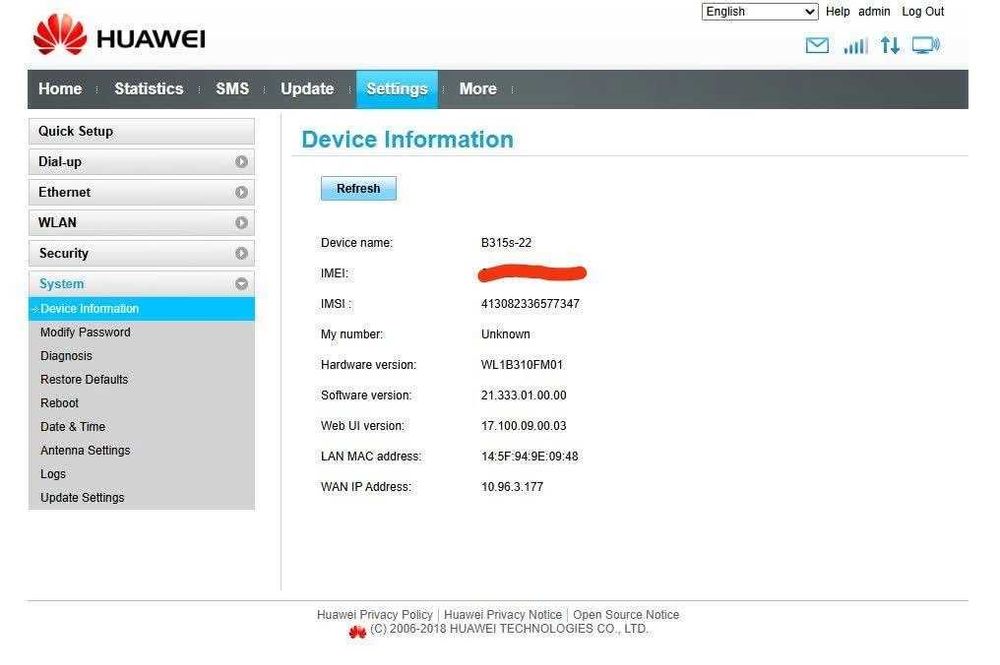Click the Huawei logo at top left
Image resolution: width=1000 pixels, height=665 pixels.
point(119,35)
